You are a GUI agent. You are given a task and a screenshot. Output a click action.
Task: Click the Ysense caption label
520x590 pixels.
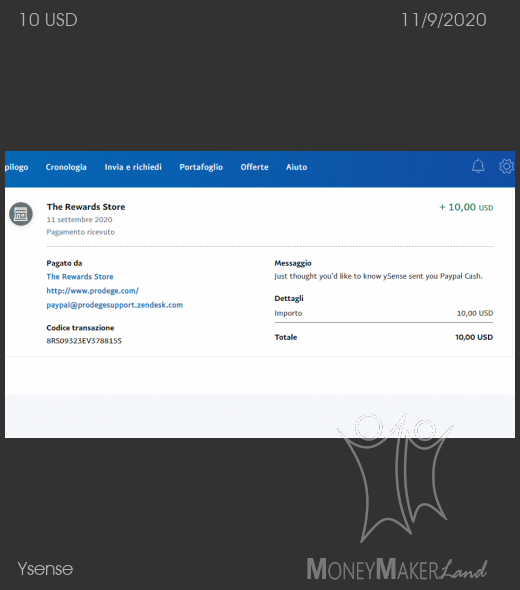click(x=45, y=569)
